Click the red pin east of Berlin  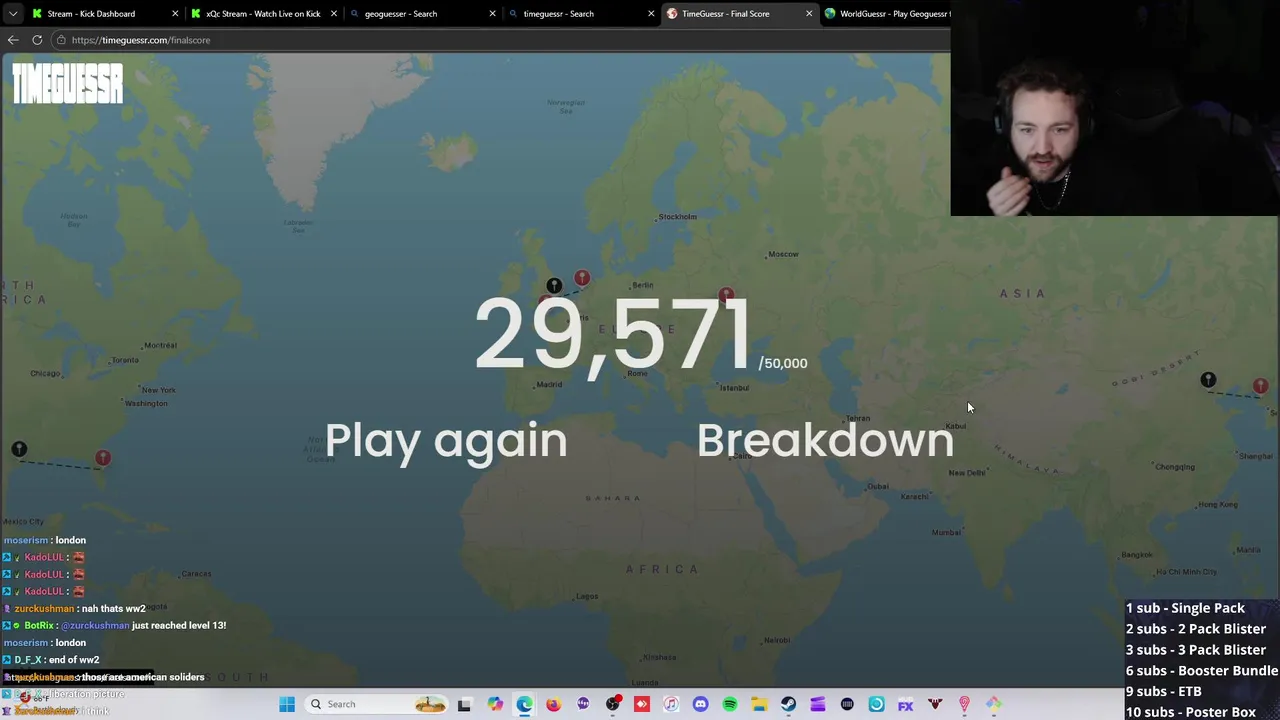tap(726, 296)
